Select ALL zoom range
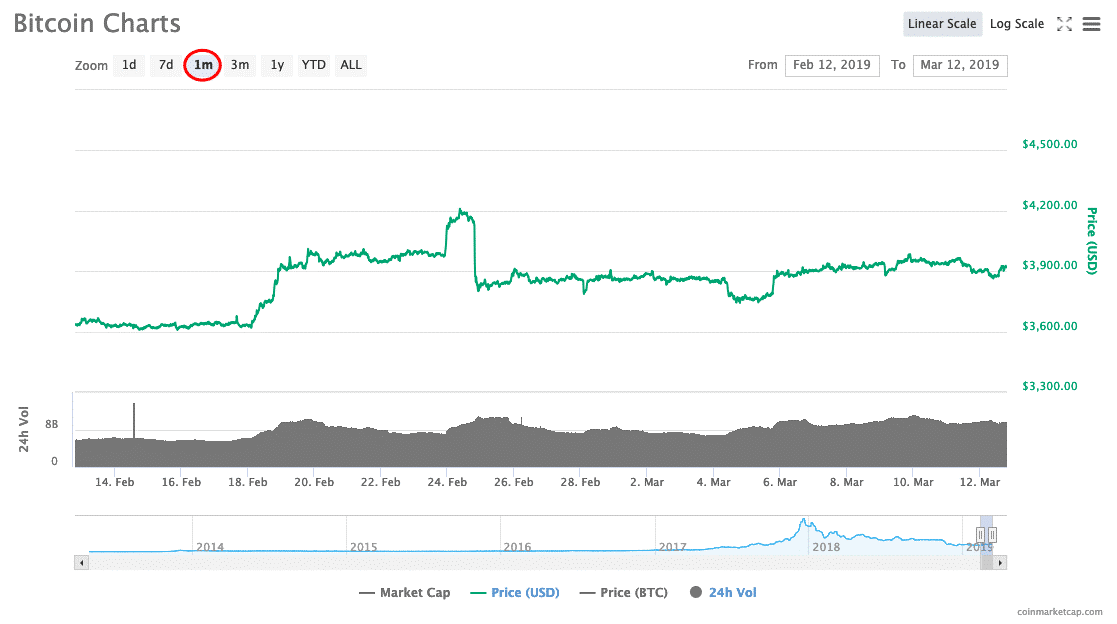This screenshot has width=1117, height=624. tap(350, 65)
